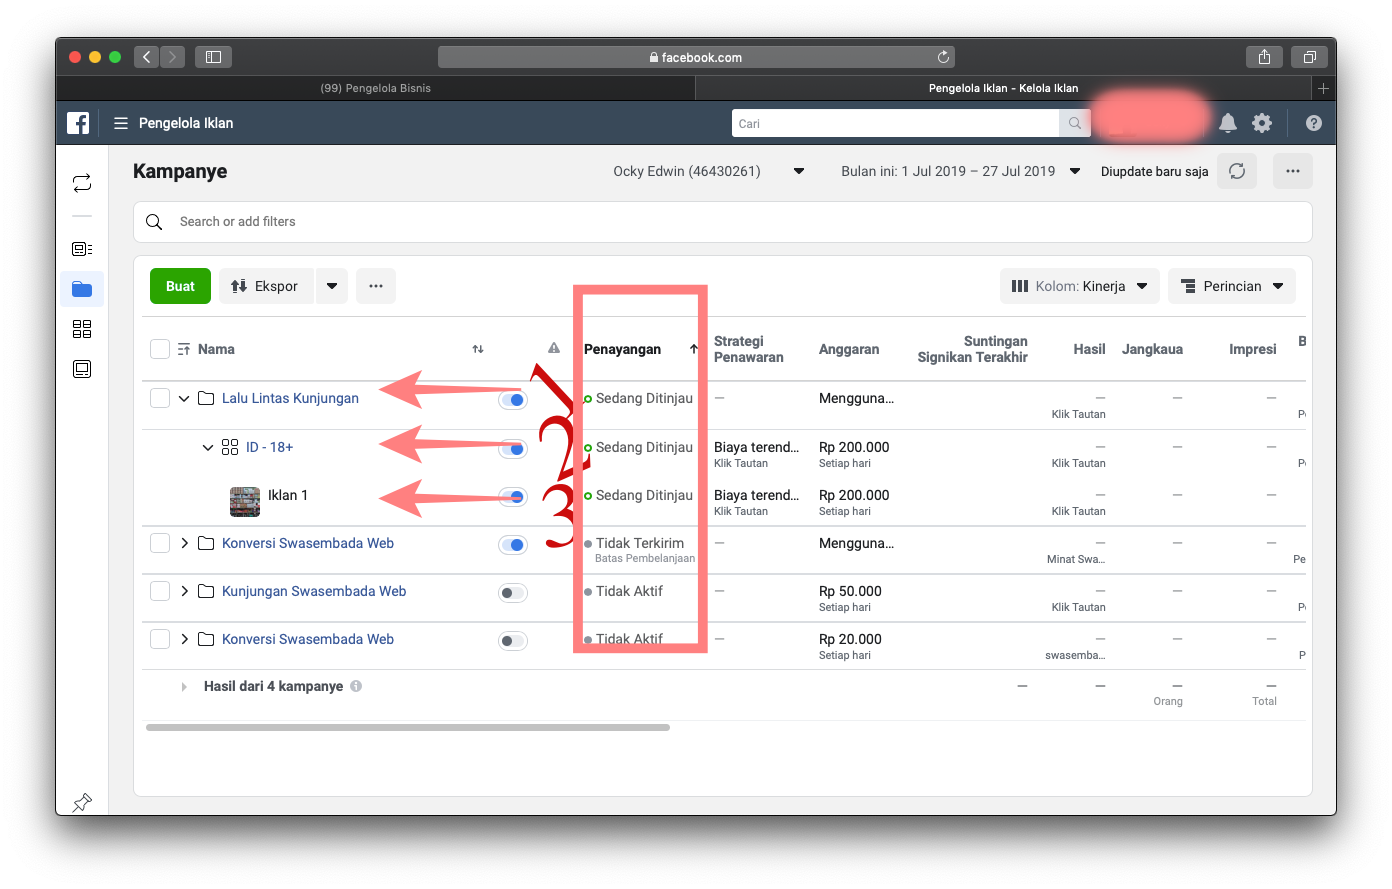Select the ads icon in left sidebar
Image resolution: width=1392 pixels, height=889 pixels.
(82, 369)
